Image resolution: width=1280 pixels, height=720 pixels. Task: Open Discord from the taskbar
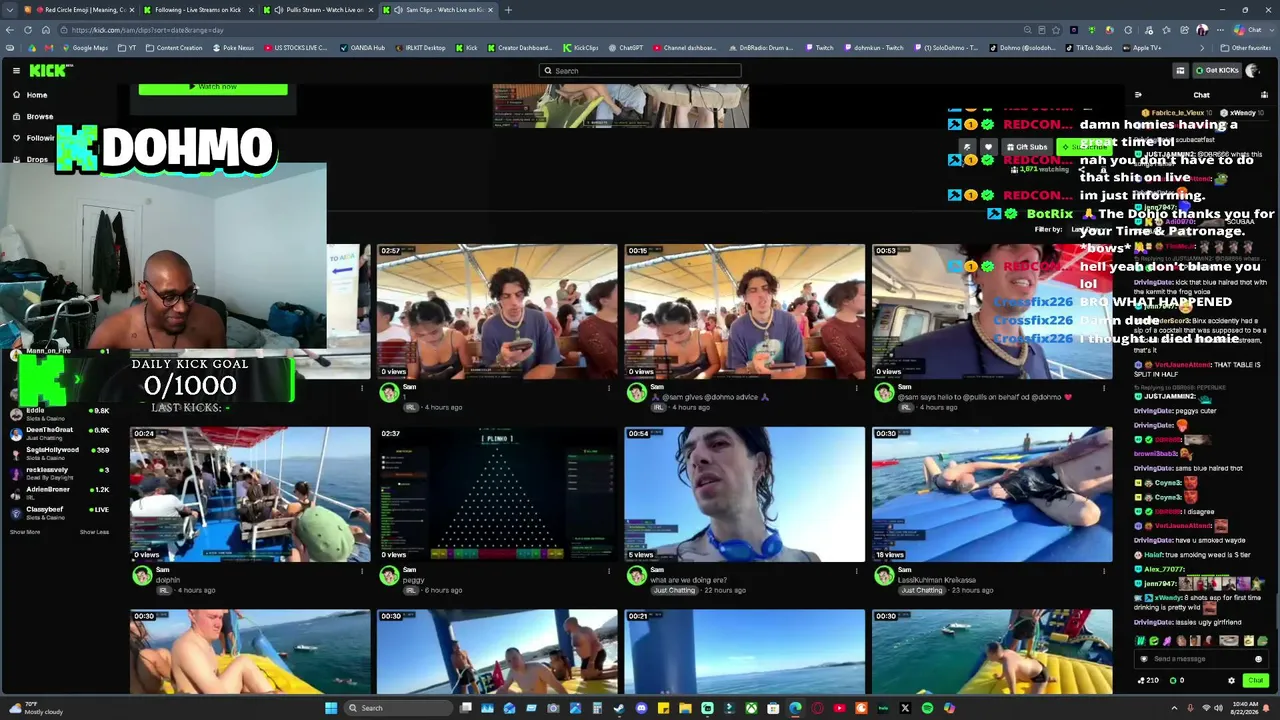[x=641, y=708]
